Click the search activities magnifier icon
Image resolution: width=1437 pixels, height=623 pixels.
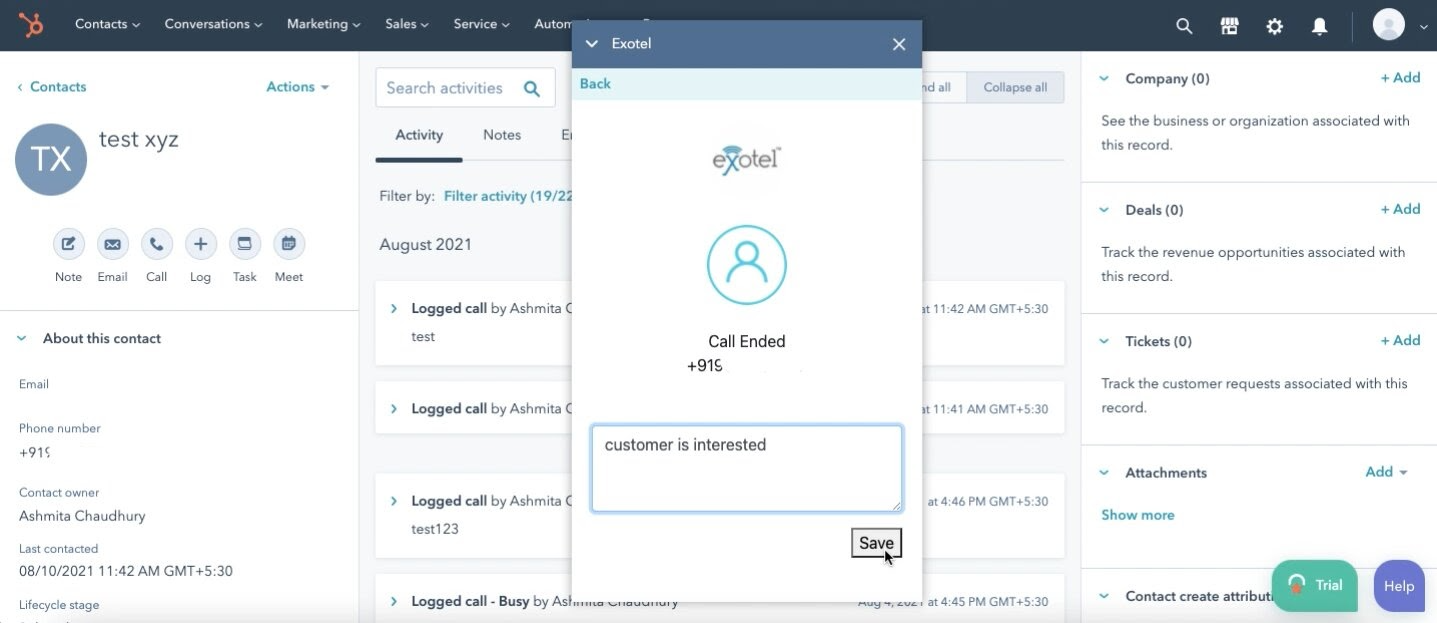click(x=532, y=89)
